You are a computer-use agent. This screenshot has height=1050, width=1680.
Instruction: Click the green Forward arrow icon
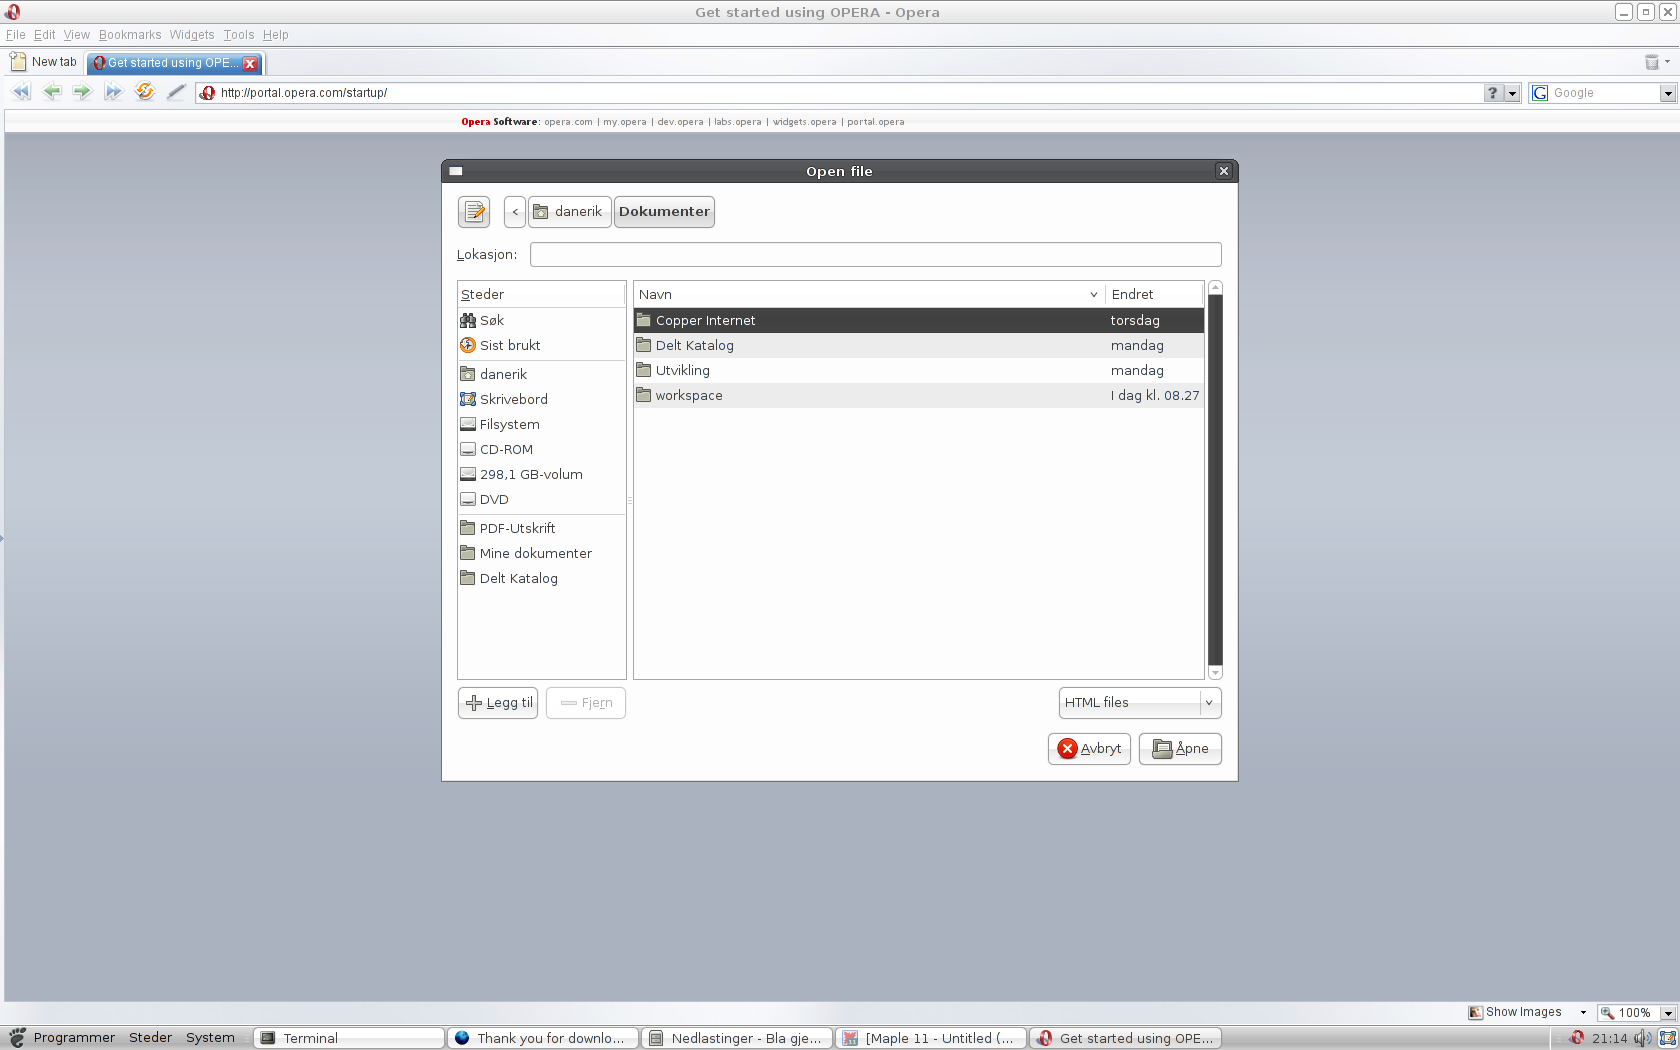(x=82, y=92)
